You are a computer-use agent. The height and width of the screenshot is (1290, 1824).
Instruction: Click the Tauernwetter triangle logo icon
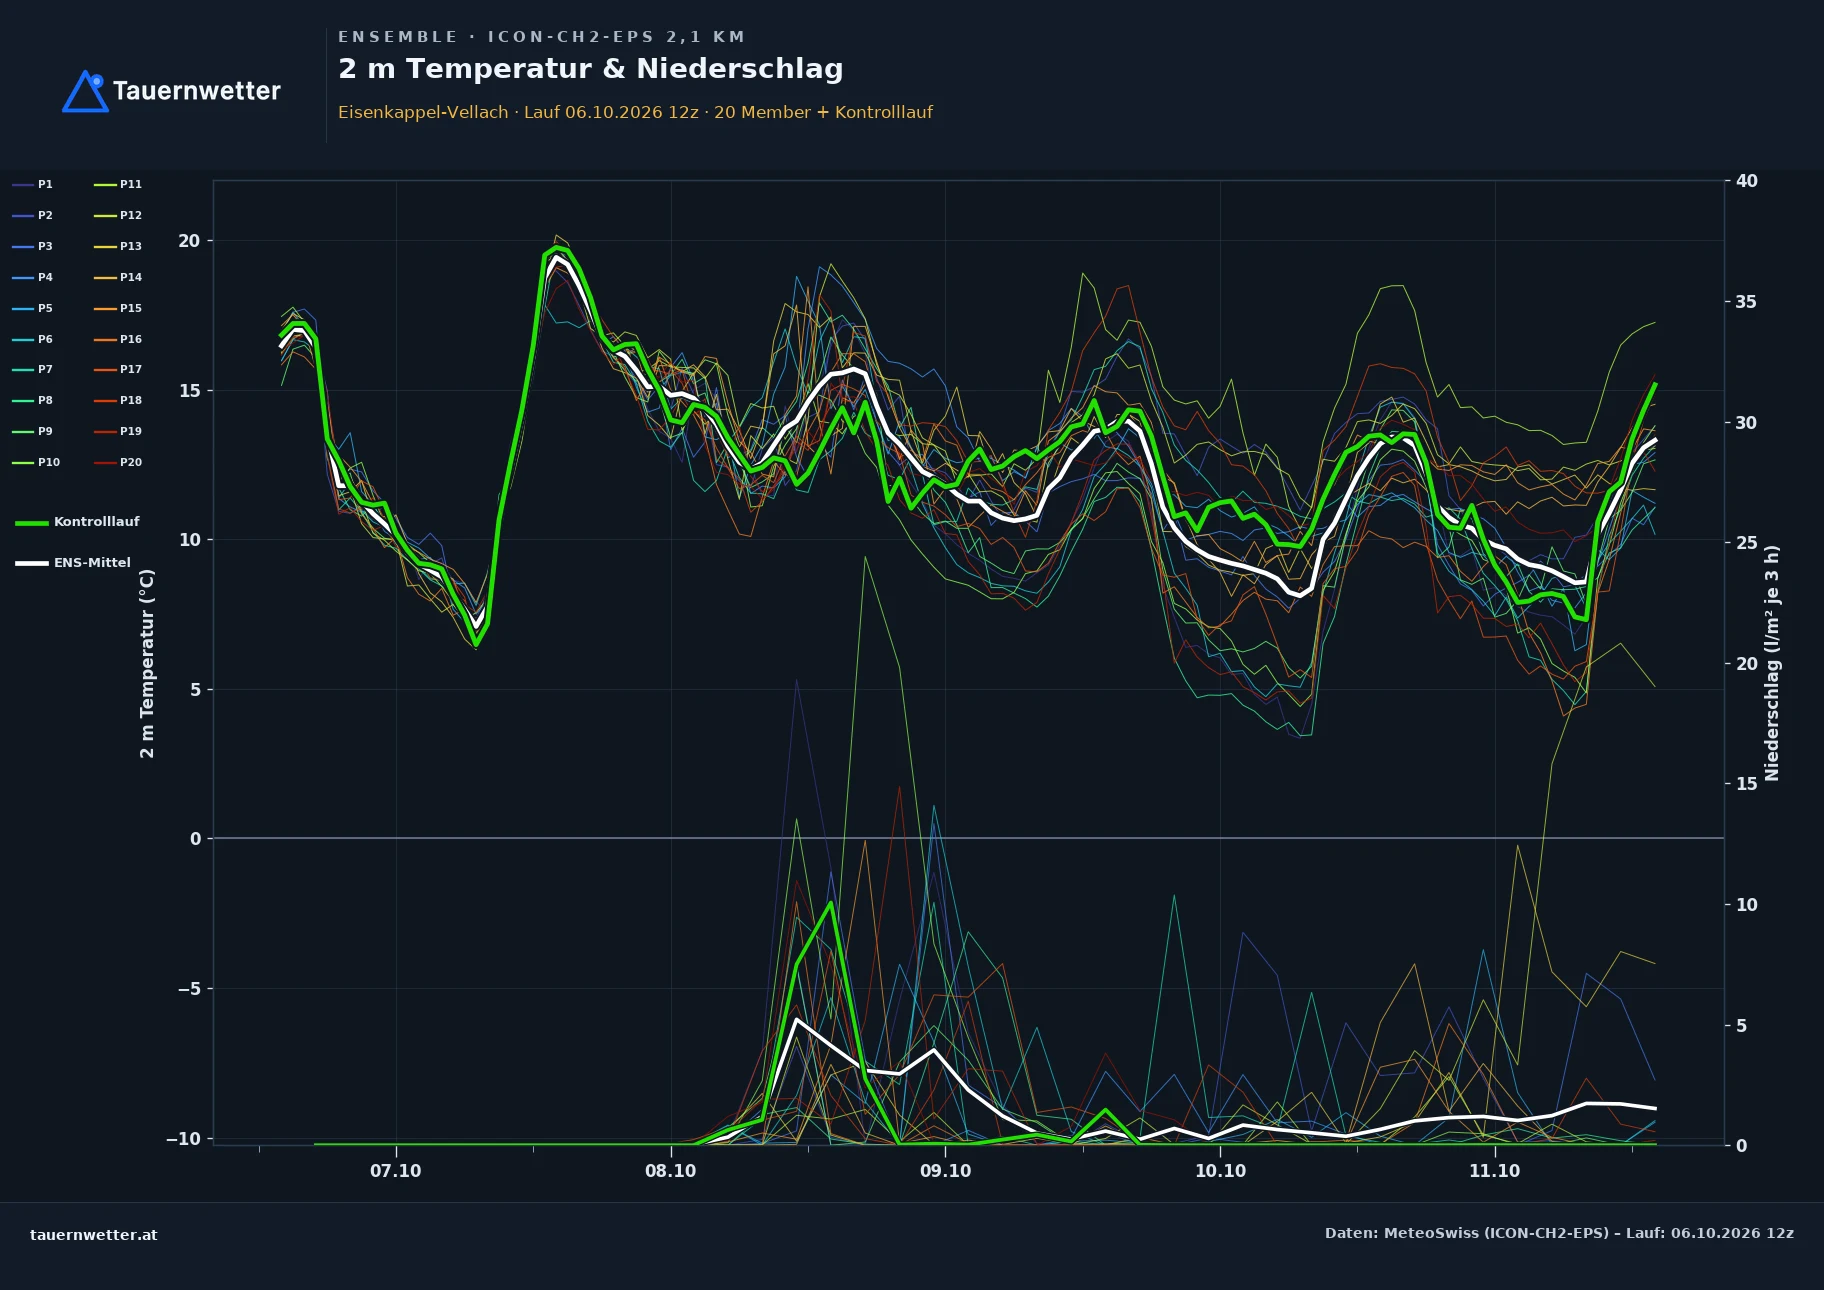tap(86, 91)
